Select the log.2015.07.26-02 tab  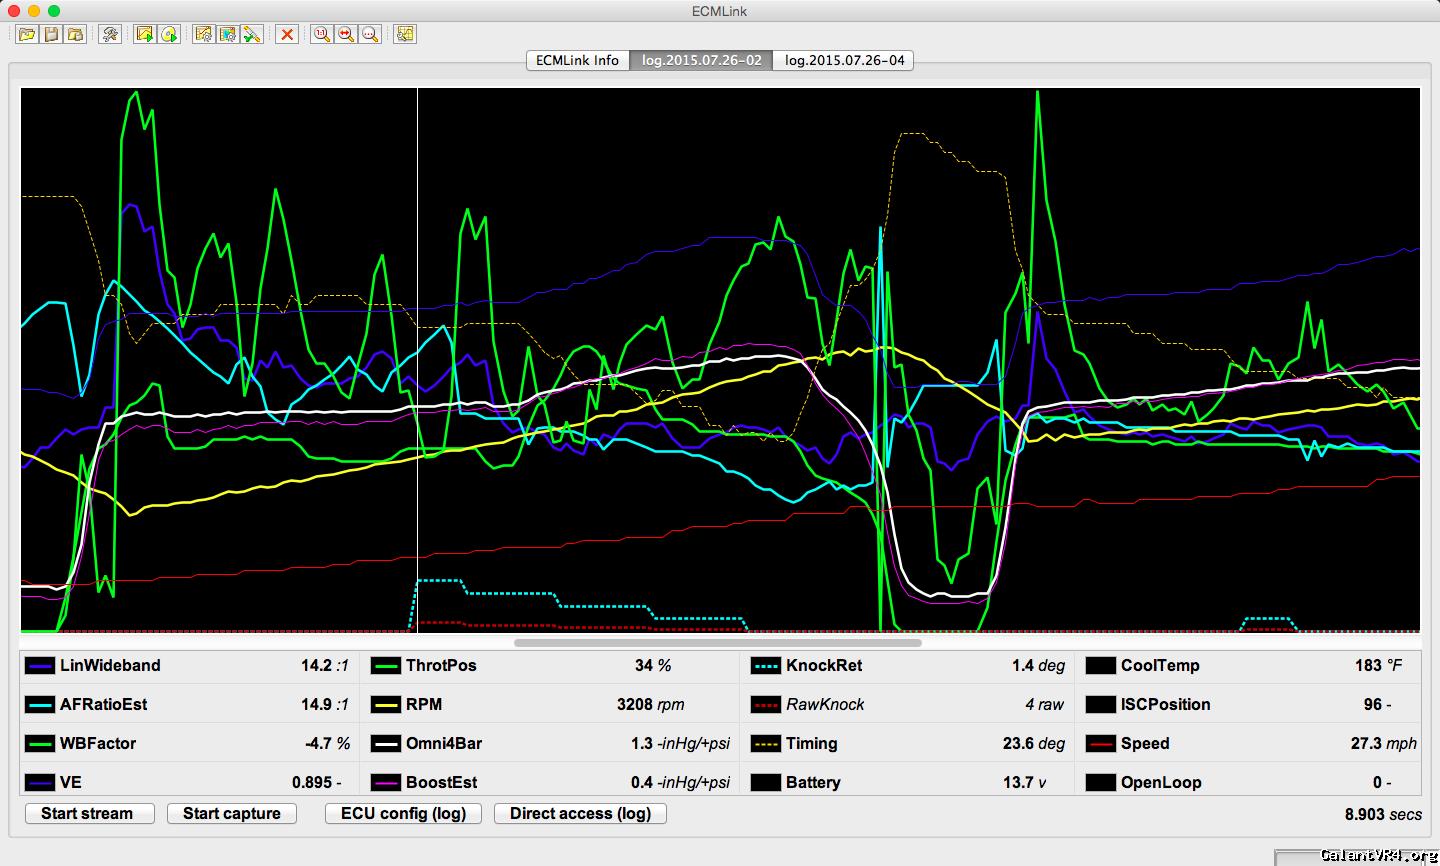coord(701,60)
